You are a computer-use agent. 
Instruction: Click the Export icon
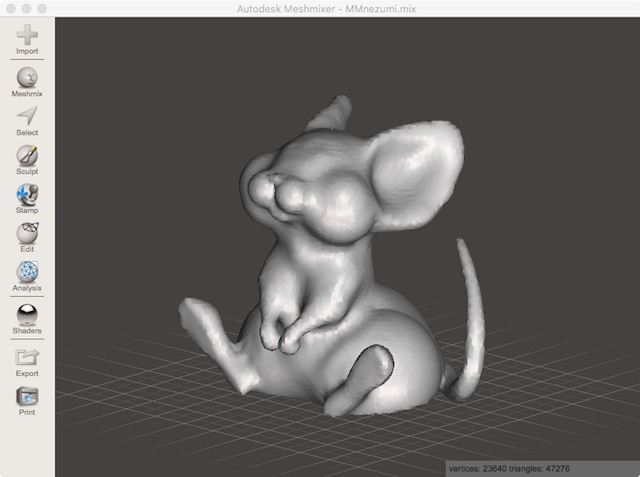coord(27,357)
